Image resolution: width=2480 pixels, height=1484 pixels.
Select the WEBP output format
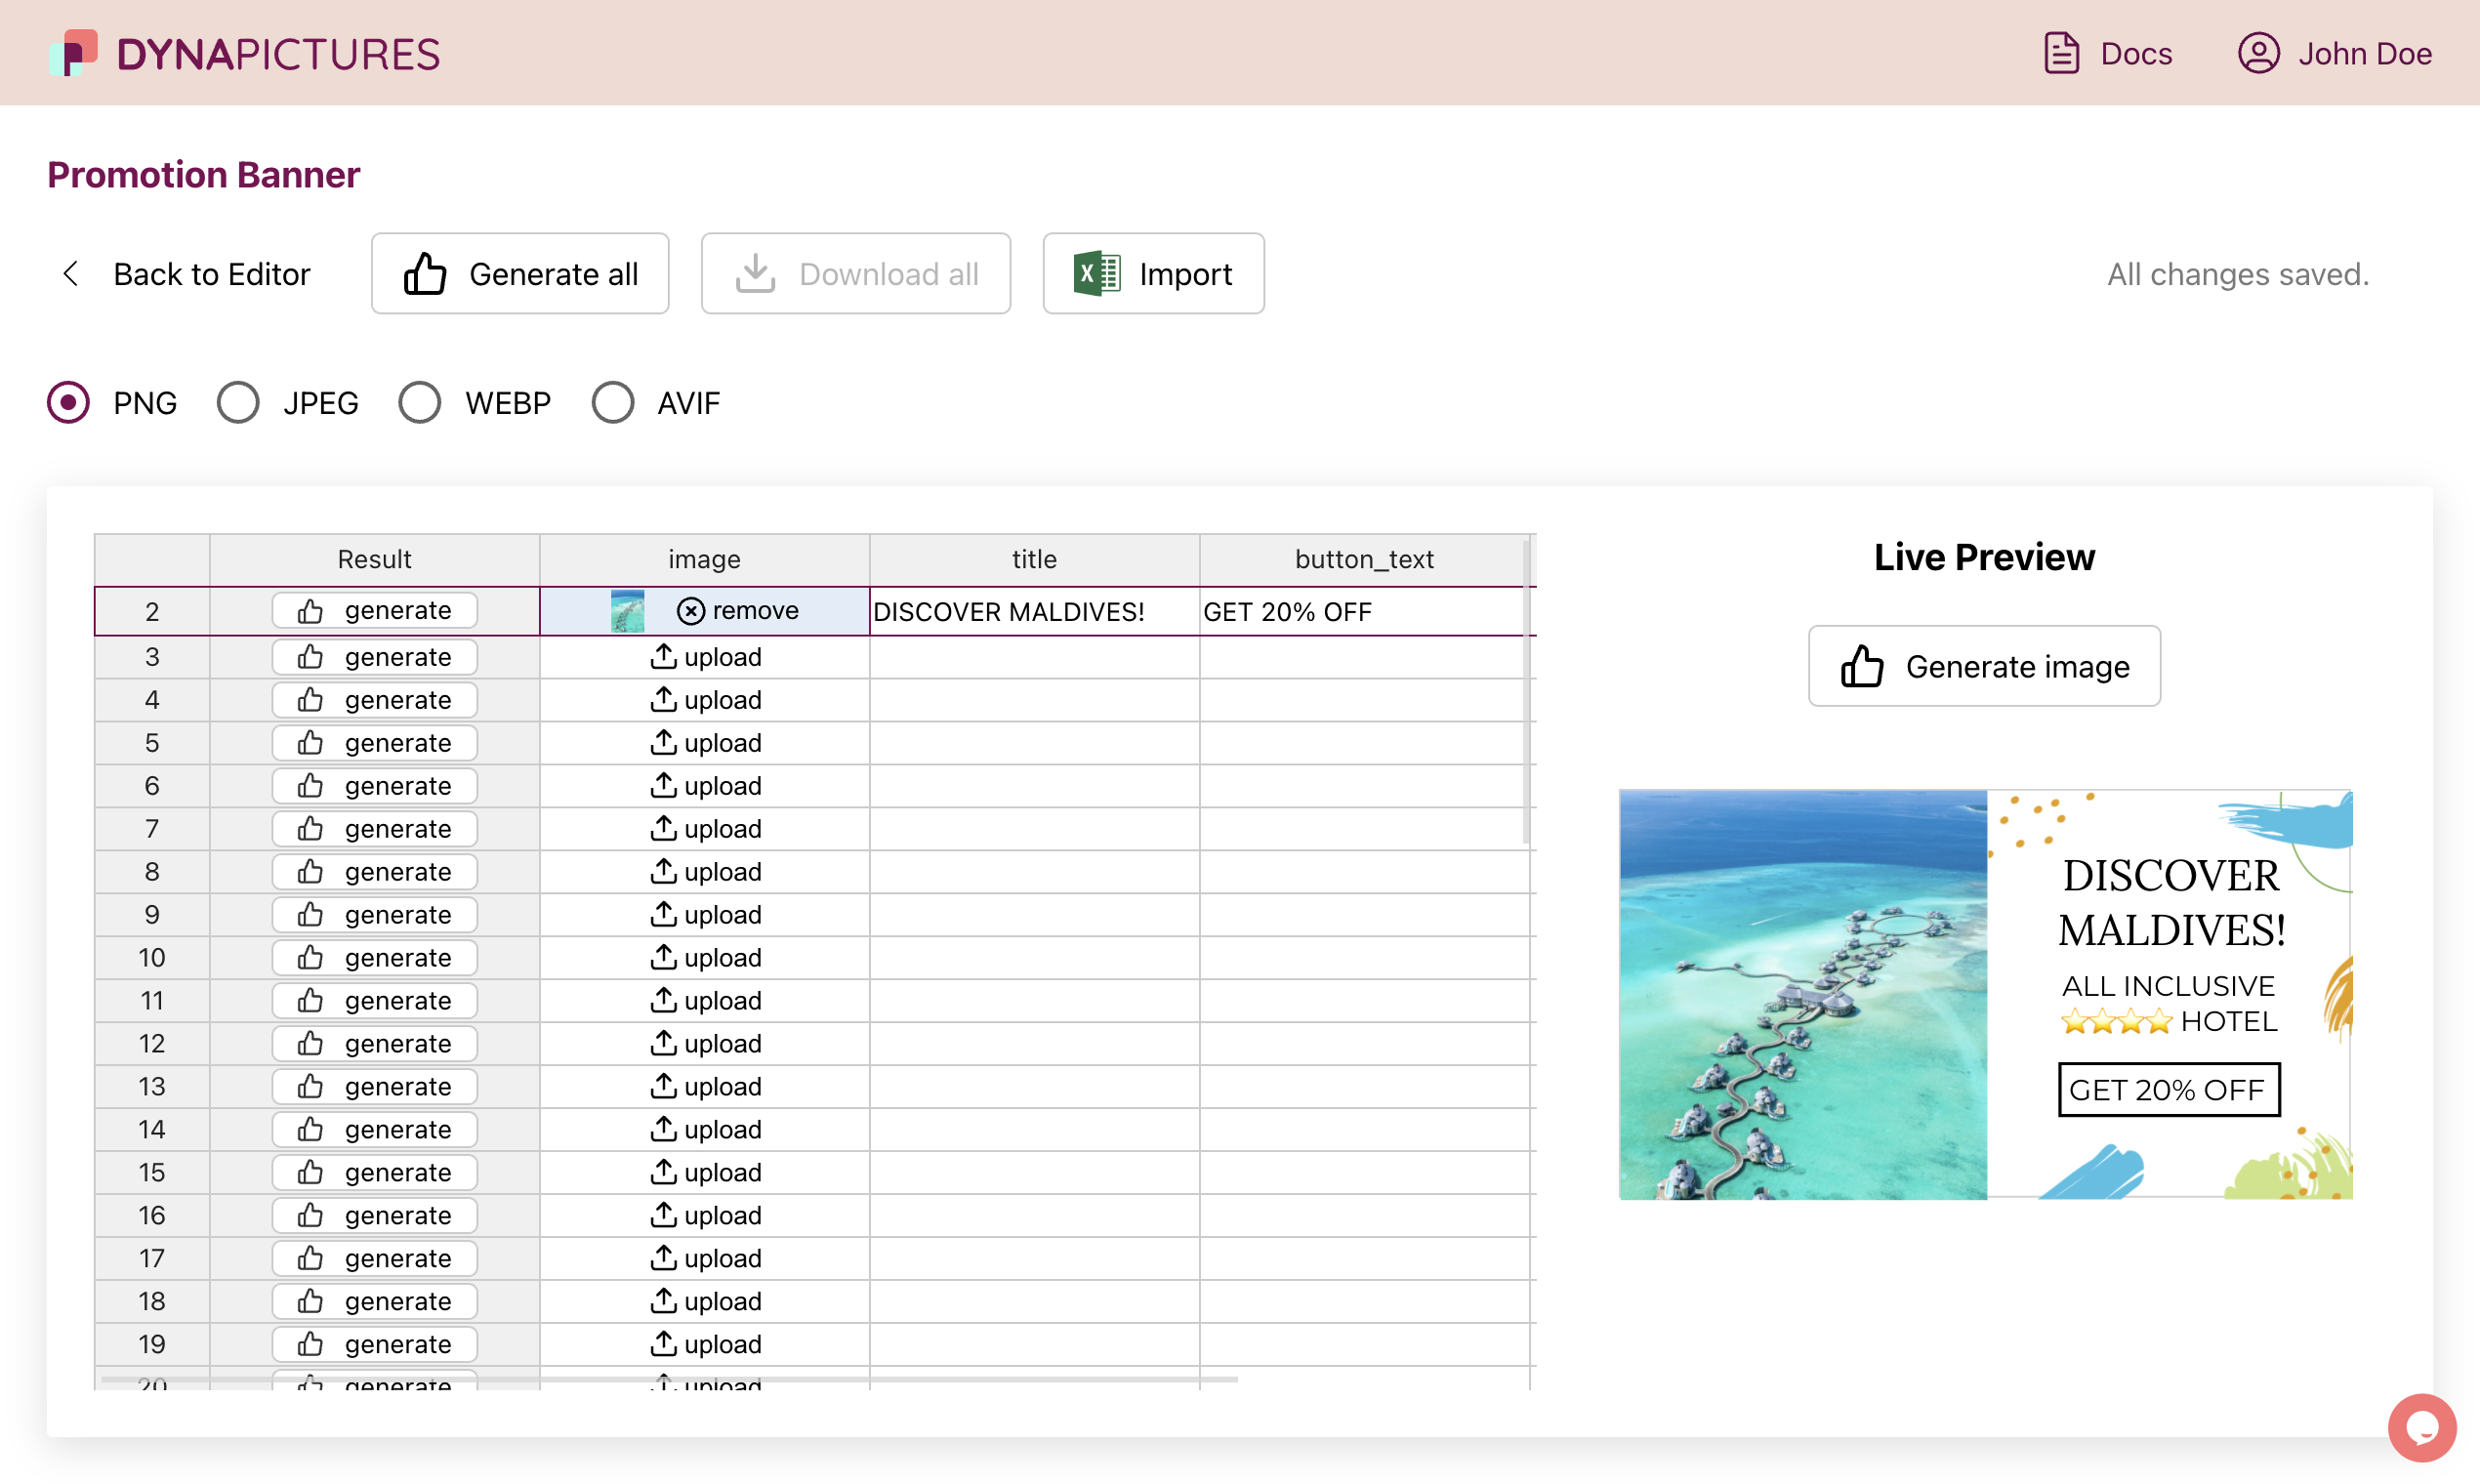[419, 402]
